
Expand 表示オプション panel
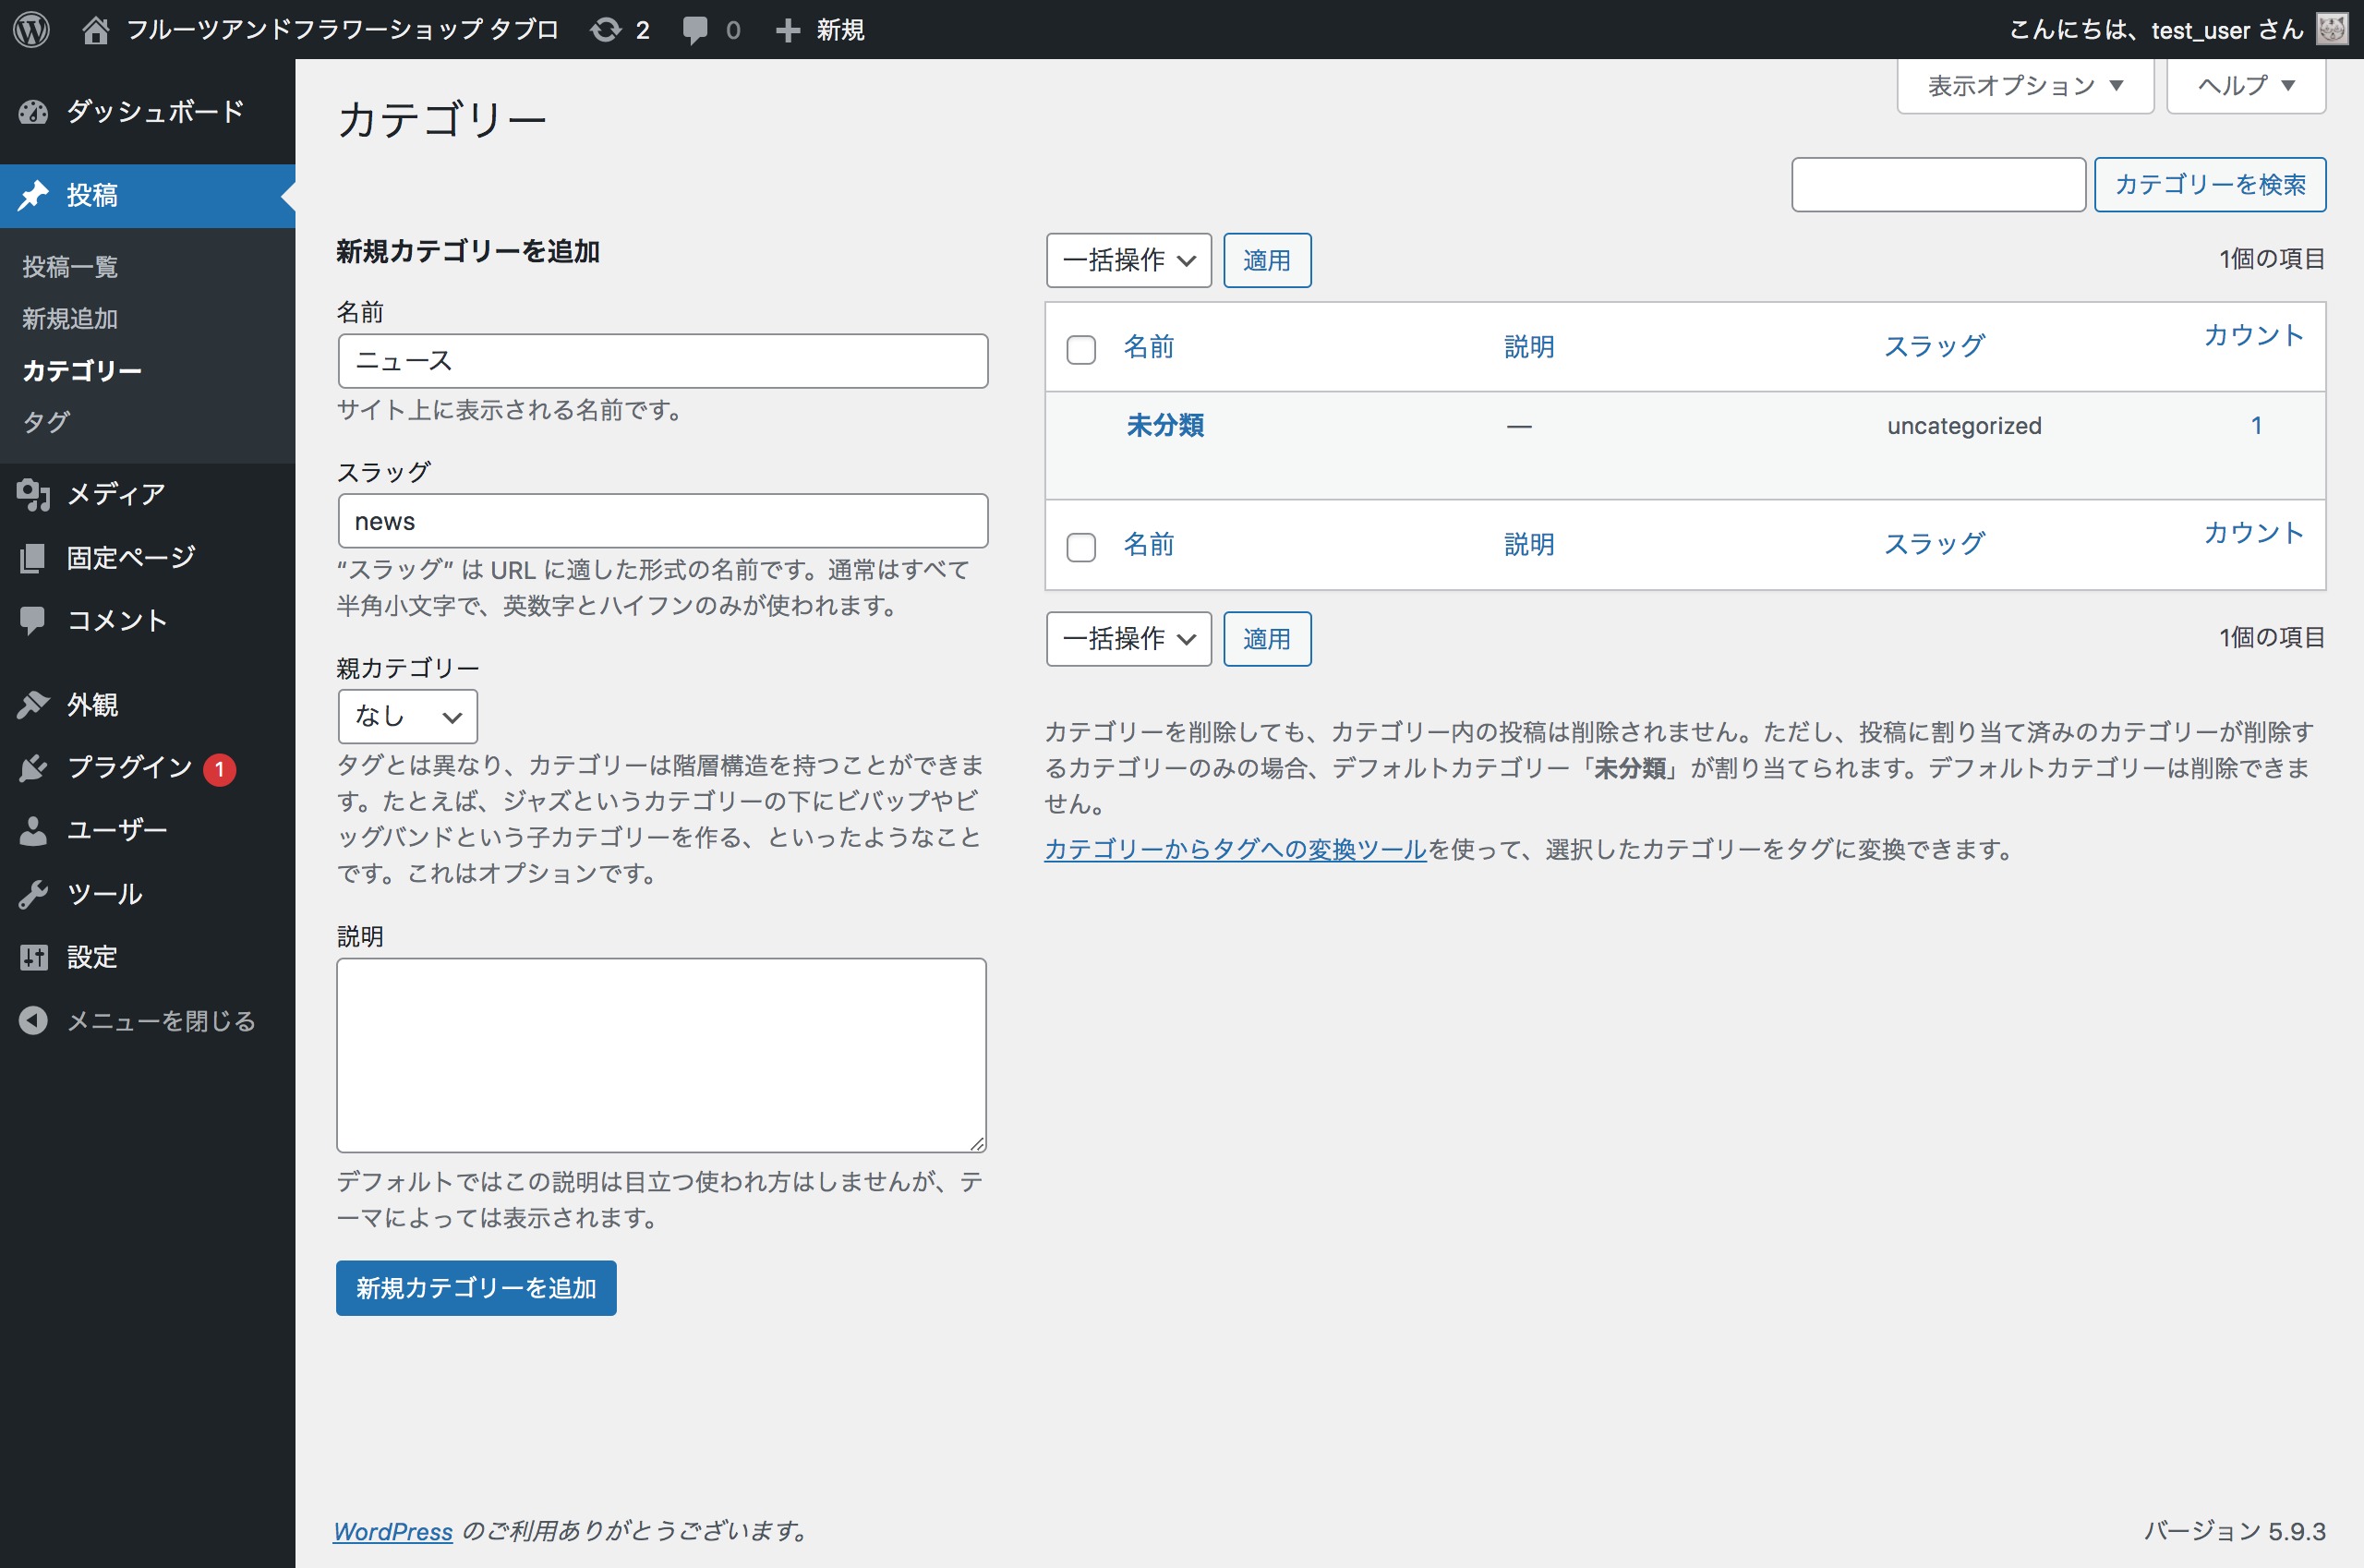tap(2024, 86)
